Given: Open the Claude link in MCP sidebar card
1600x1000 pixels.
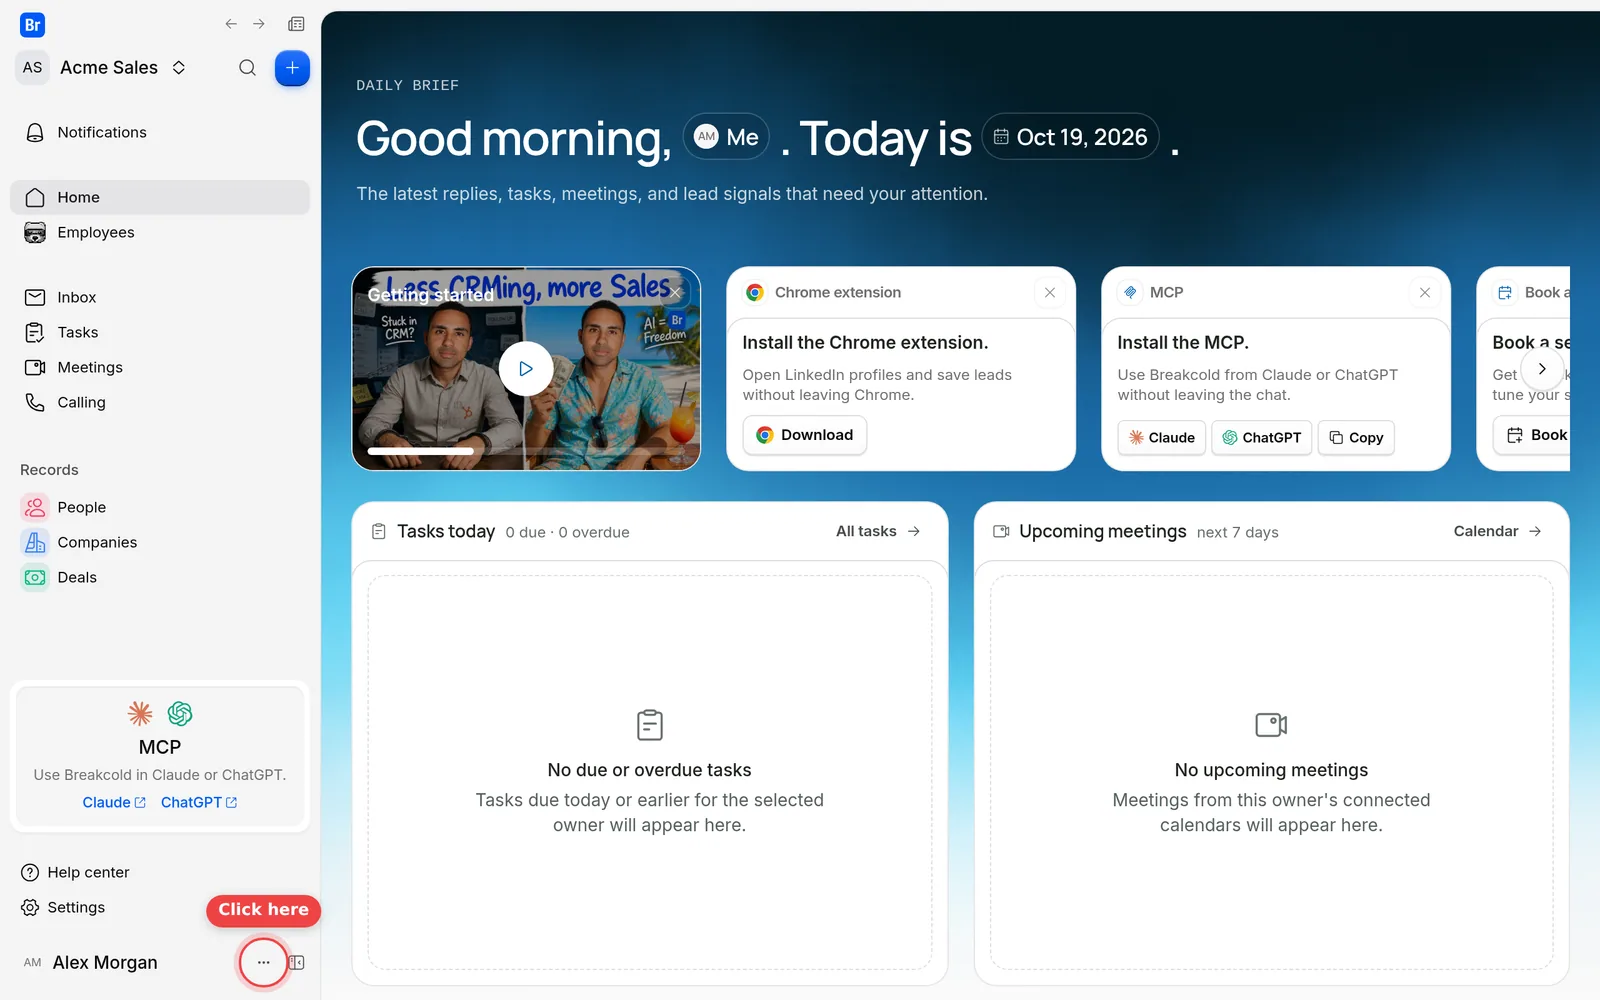Looking at the screenshot, I should click(114, 802).
